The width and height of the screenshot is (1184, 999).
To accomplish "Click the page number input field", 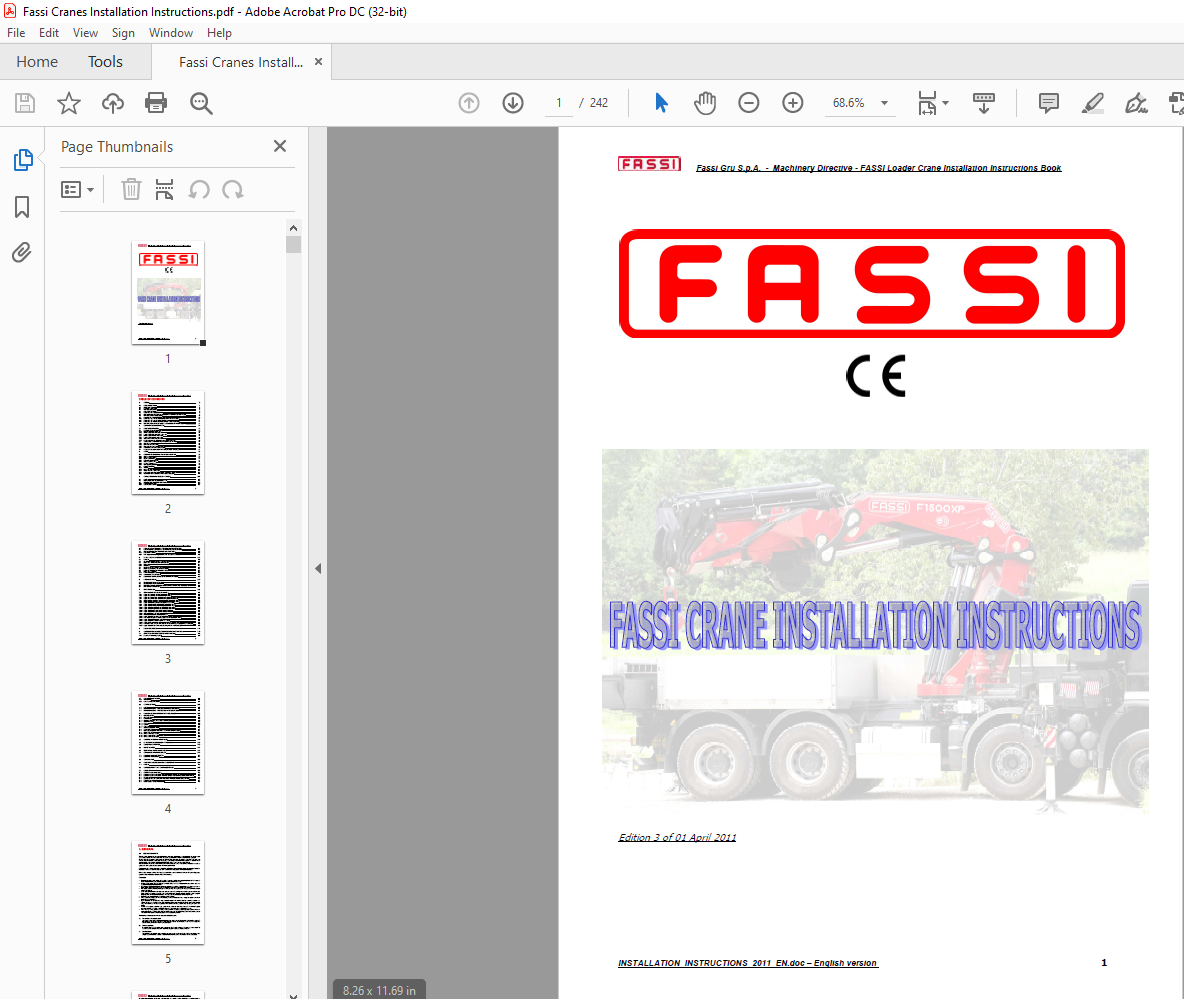I will [x=559, y=103].
